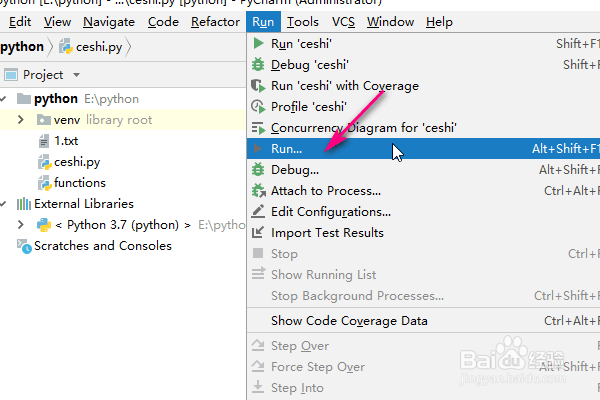Open the Refactor menu
Viewport: 600px width, 400px height.
(215, 21)
